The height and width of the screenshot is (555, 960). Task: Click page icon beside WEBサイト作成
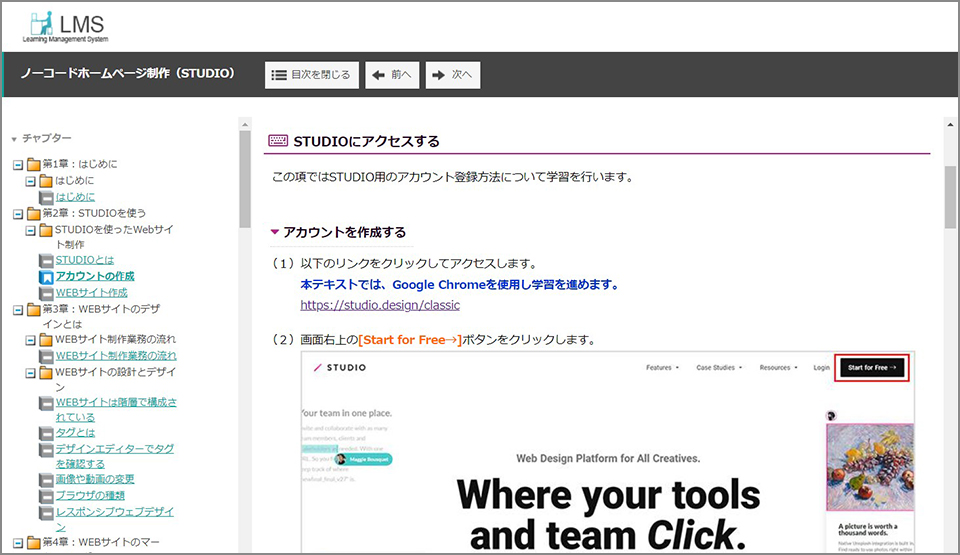point(47,293)
